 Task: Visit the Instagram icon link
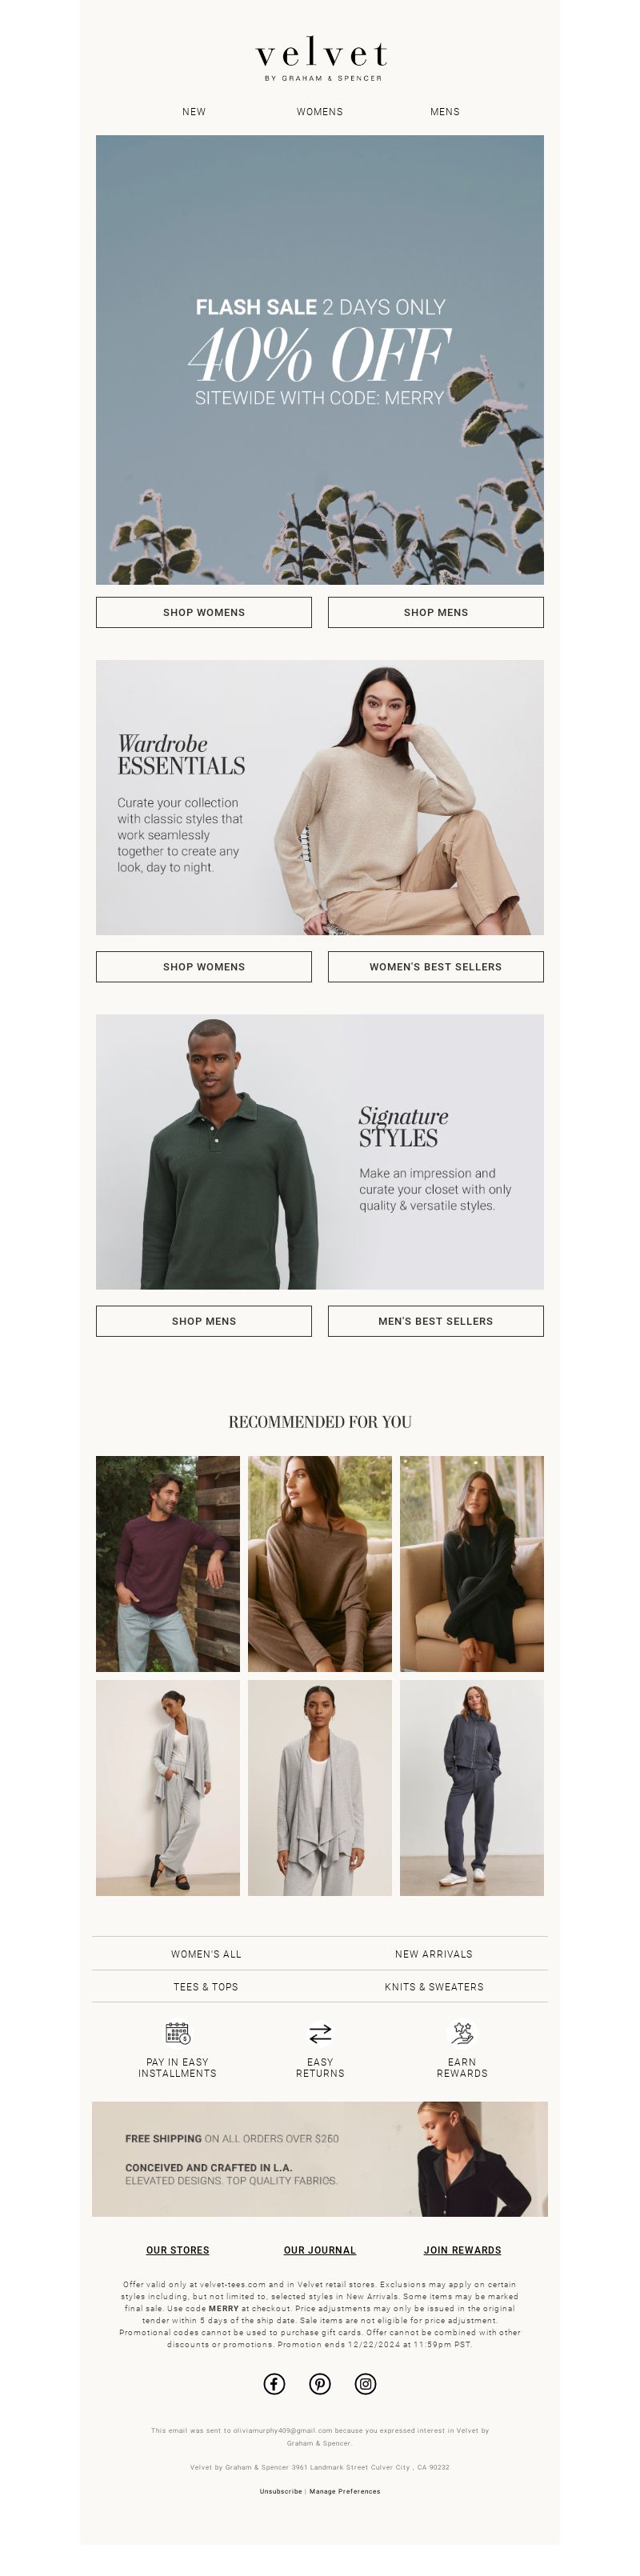366,2384
